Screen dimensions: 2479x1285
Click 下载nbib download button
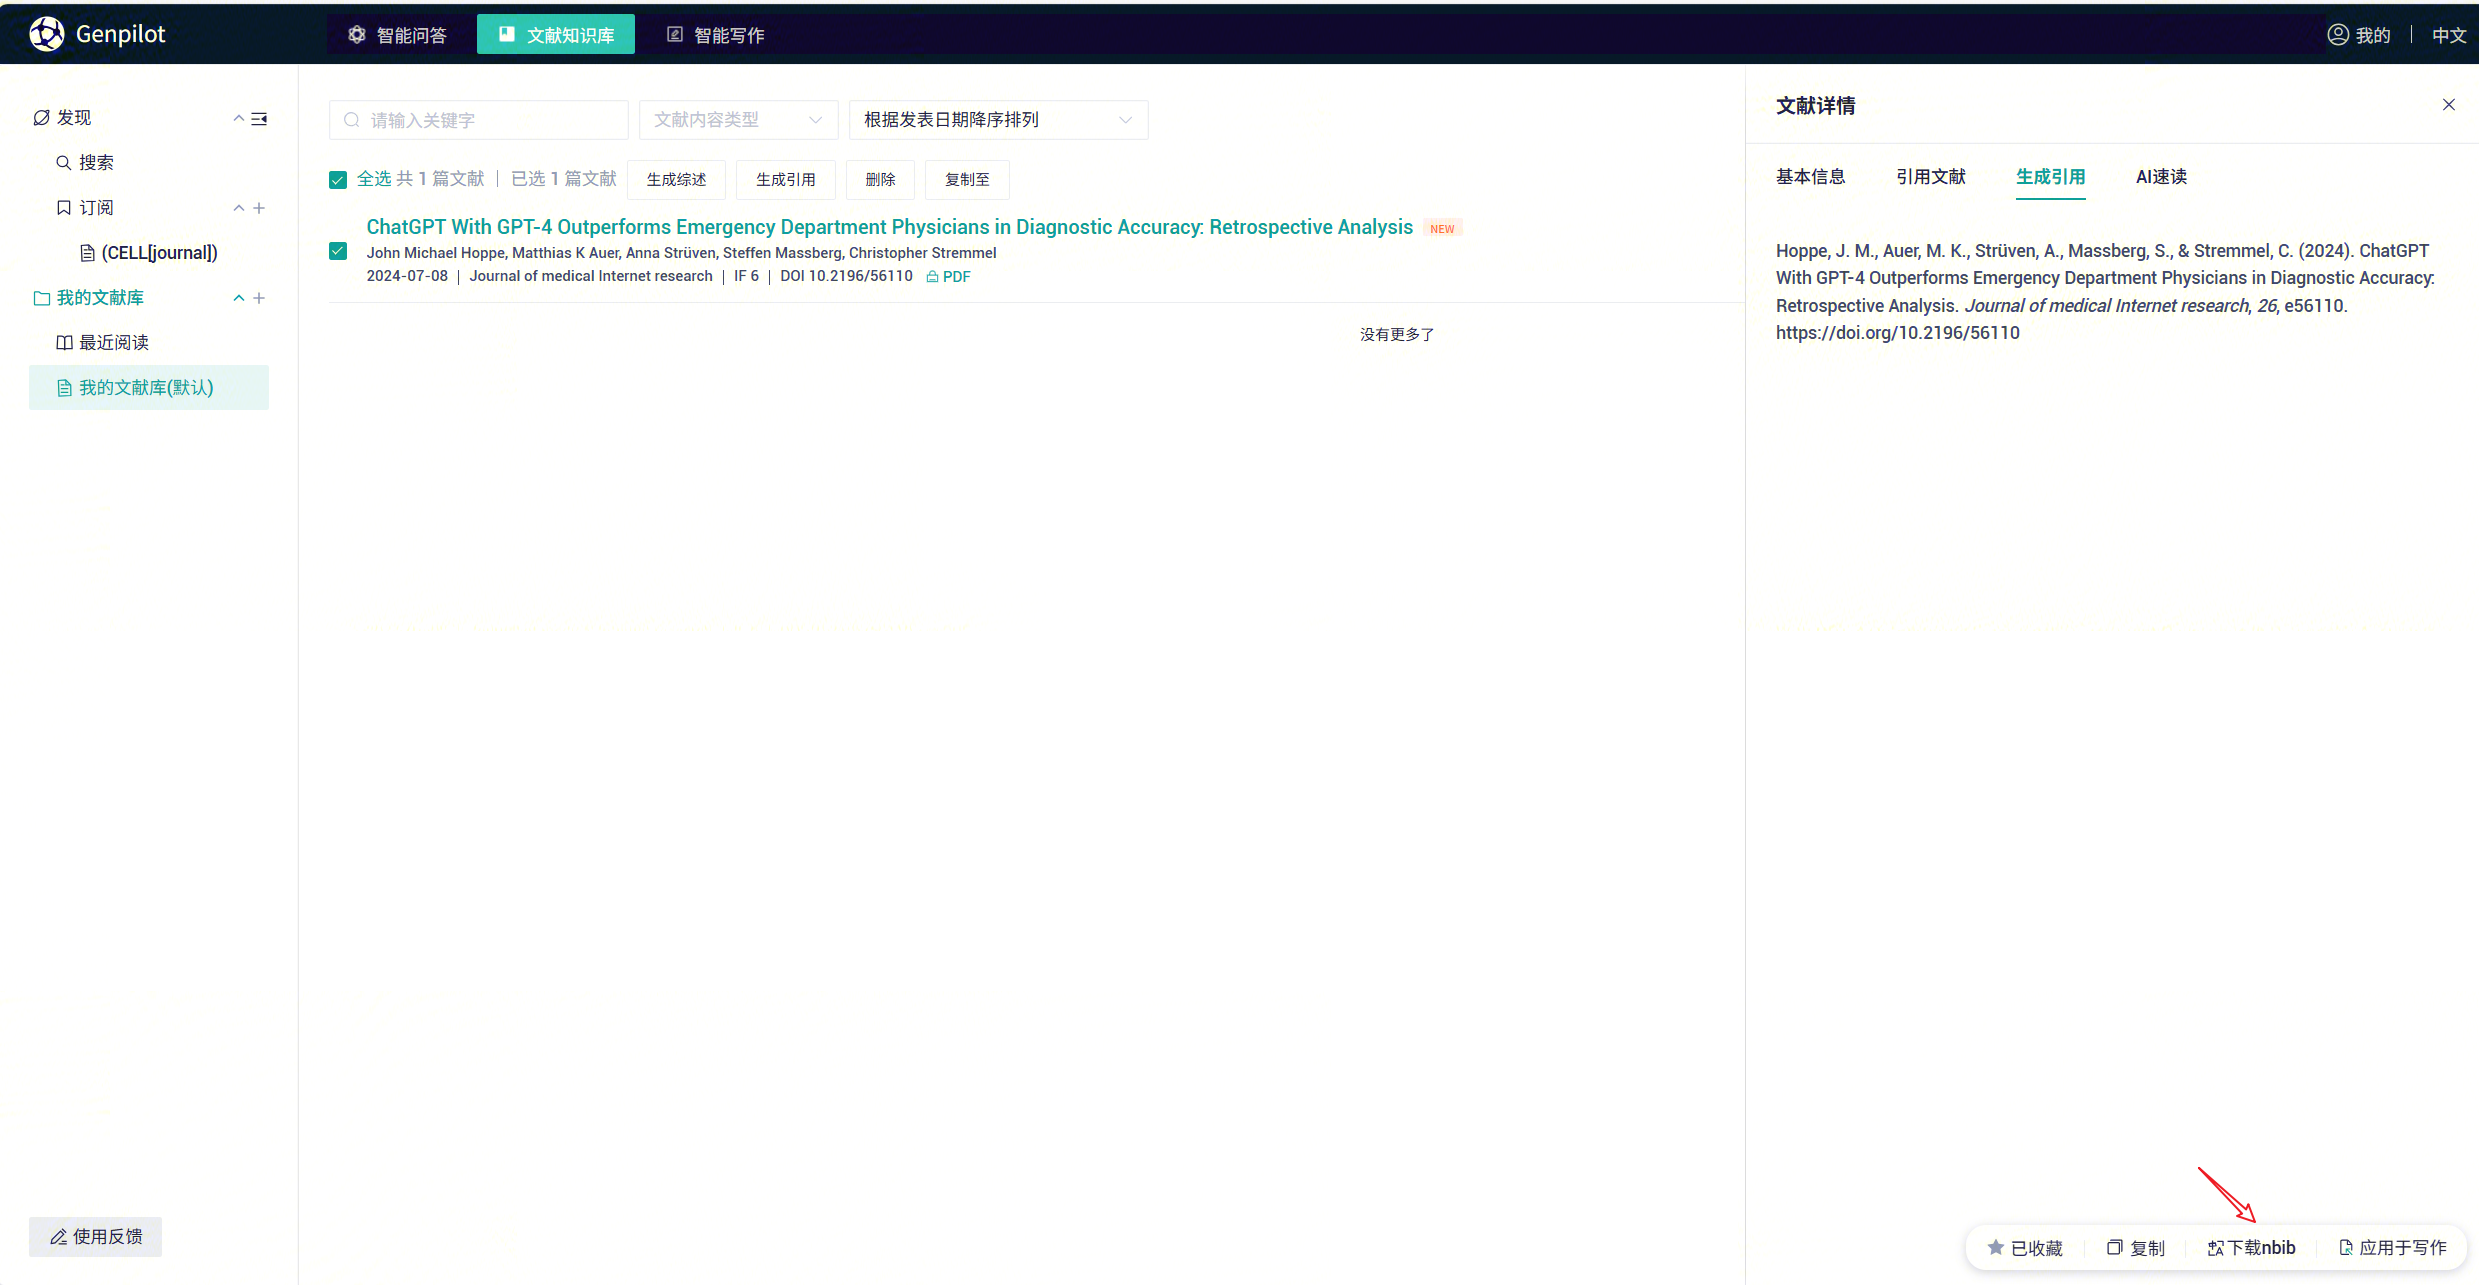click(2251, 1248)
